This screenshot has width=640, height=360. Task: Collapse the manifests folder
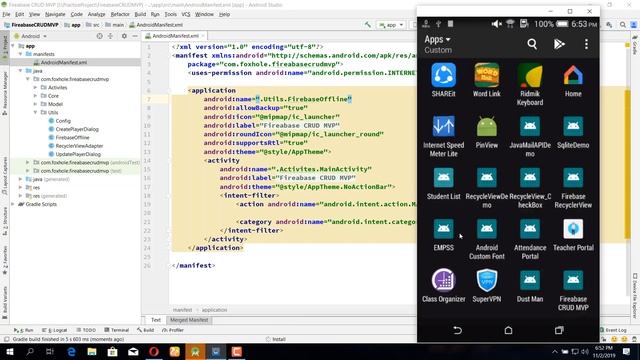(20, 54)
